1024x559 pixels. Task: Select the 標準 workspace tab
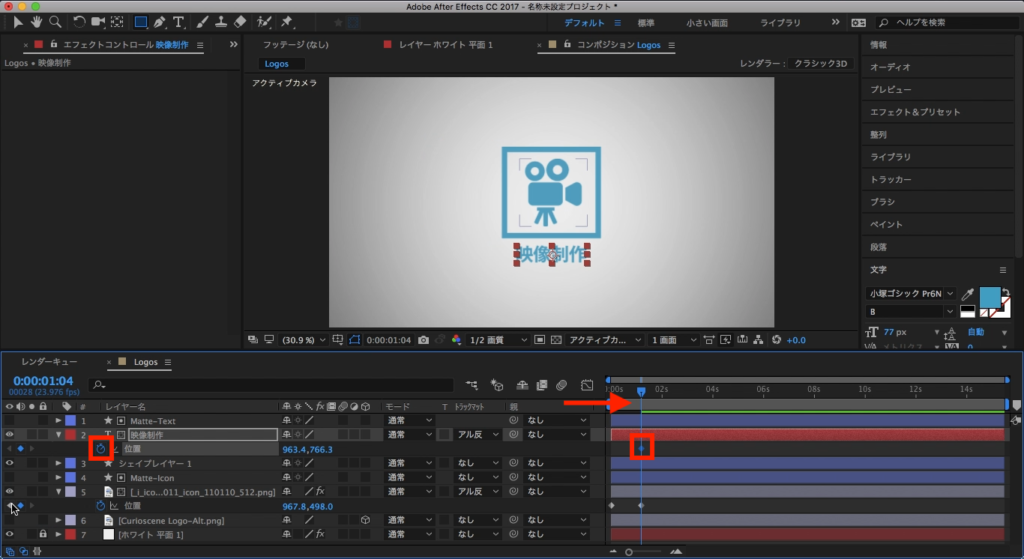click(x=646, y=21)
